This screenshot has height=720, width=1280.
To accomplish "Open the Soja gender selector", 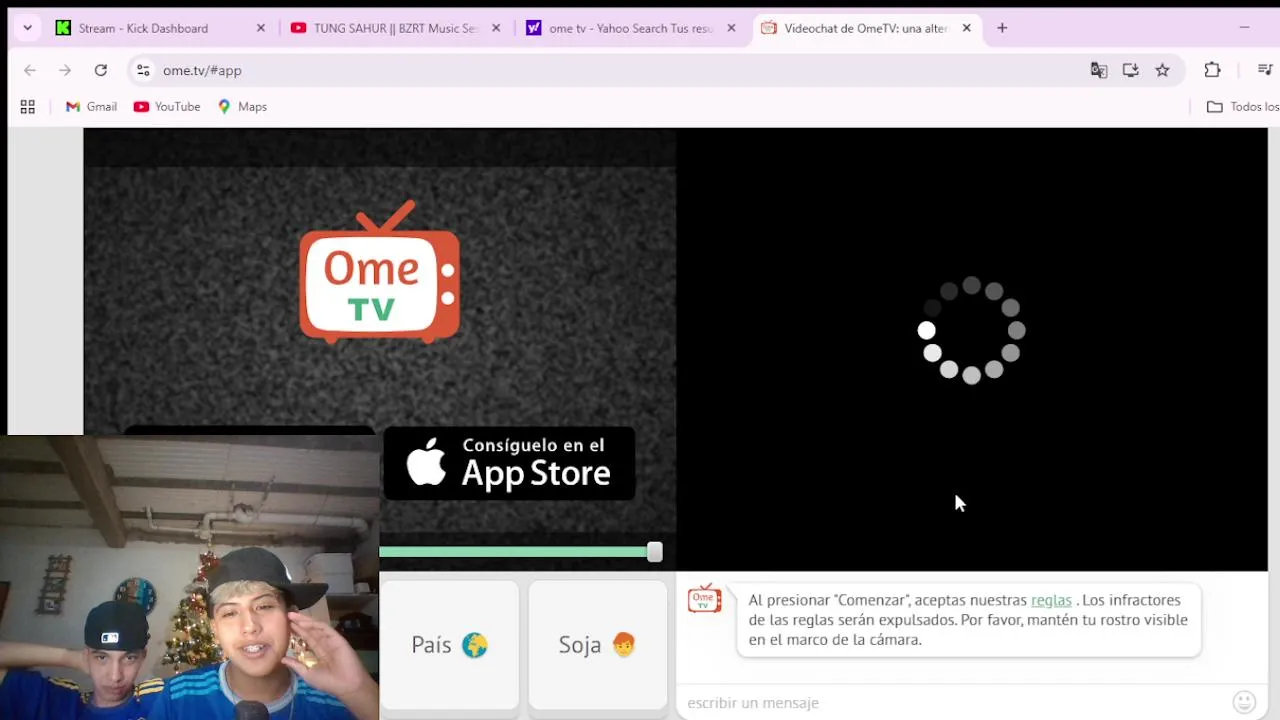I will 597,645.
